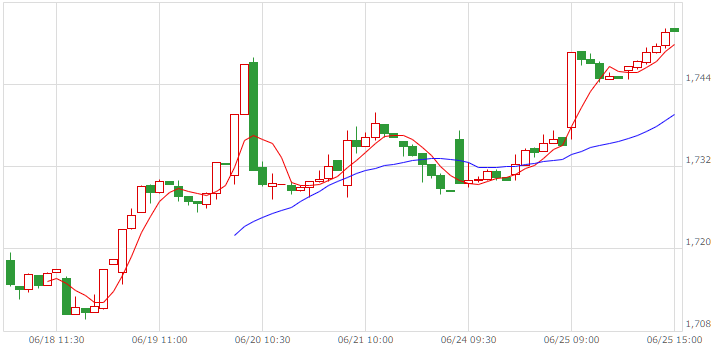Screen dimensions: 723x363
Task: Select the last small green candle at top right
Action: pos(674,30)
